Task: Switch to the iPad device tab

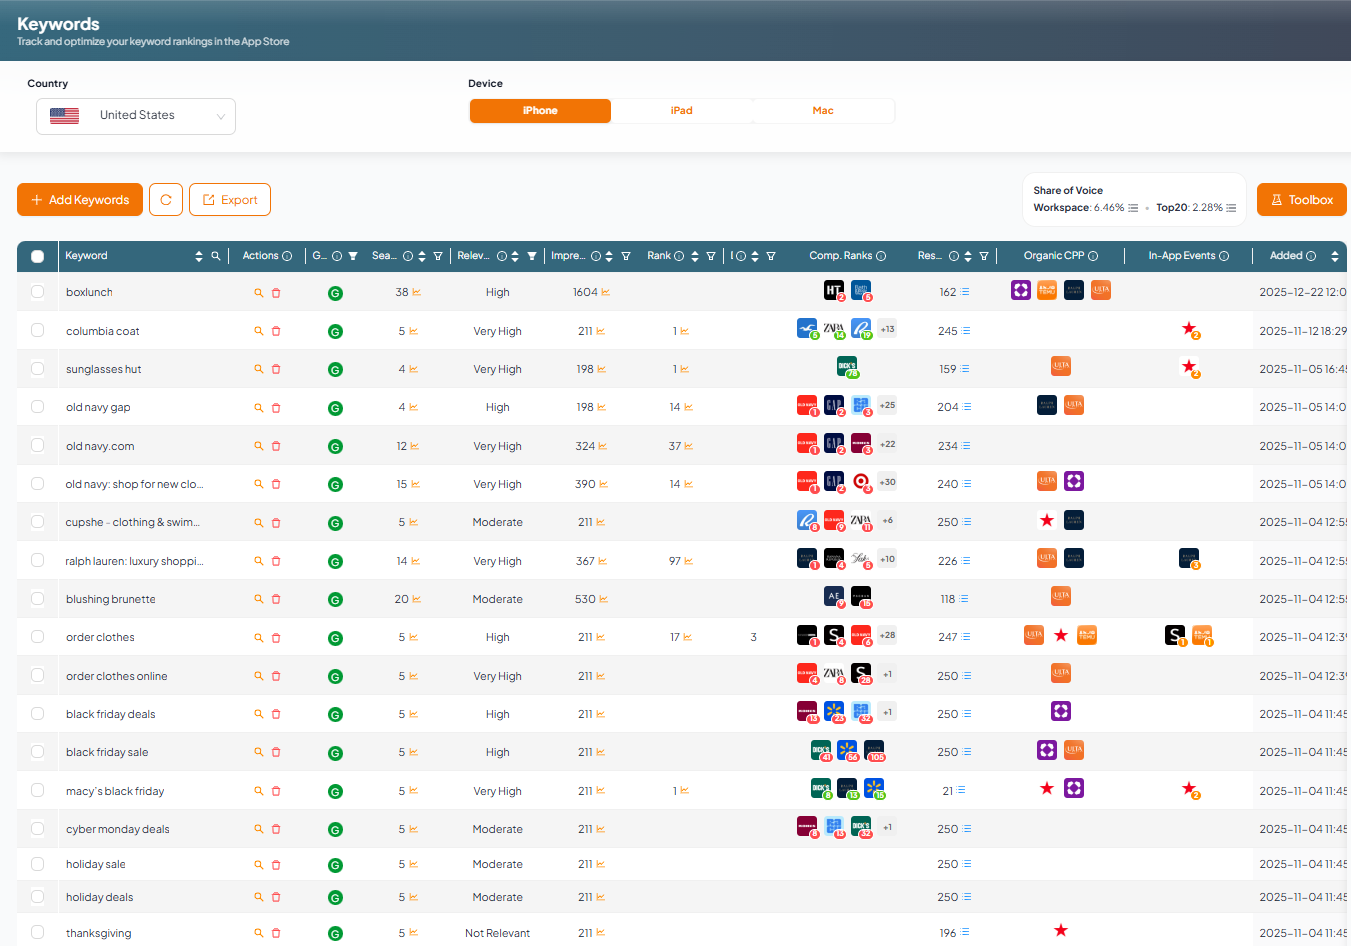Action: (x=682, y=111)
